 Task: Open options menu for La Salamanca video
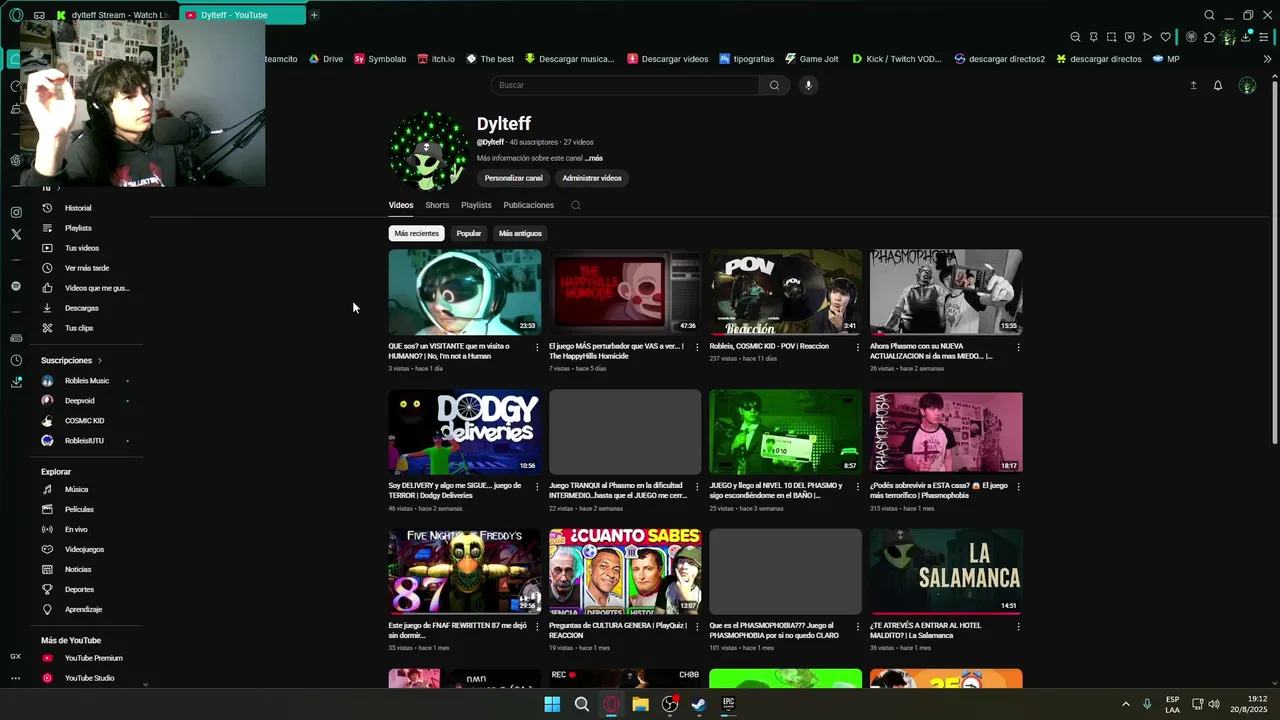[1018, 627]
